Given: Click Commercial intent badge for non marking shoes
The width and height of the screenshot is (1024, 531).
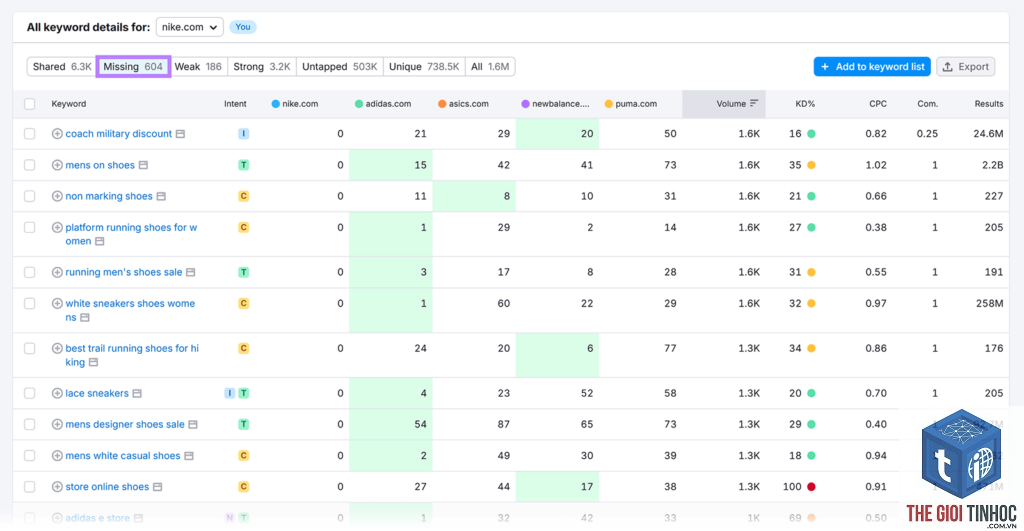Looking at the screenshot, I should [244, 196].
